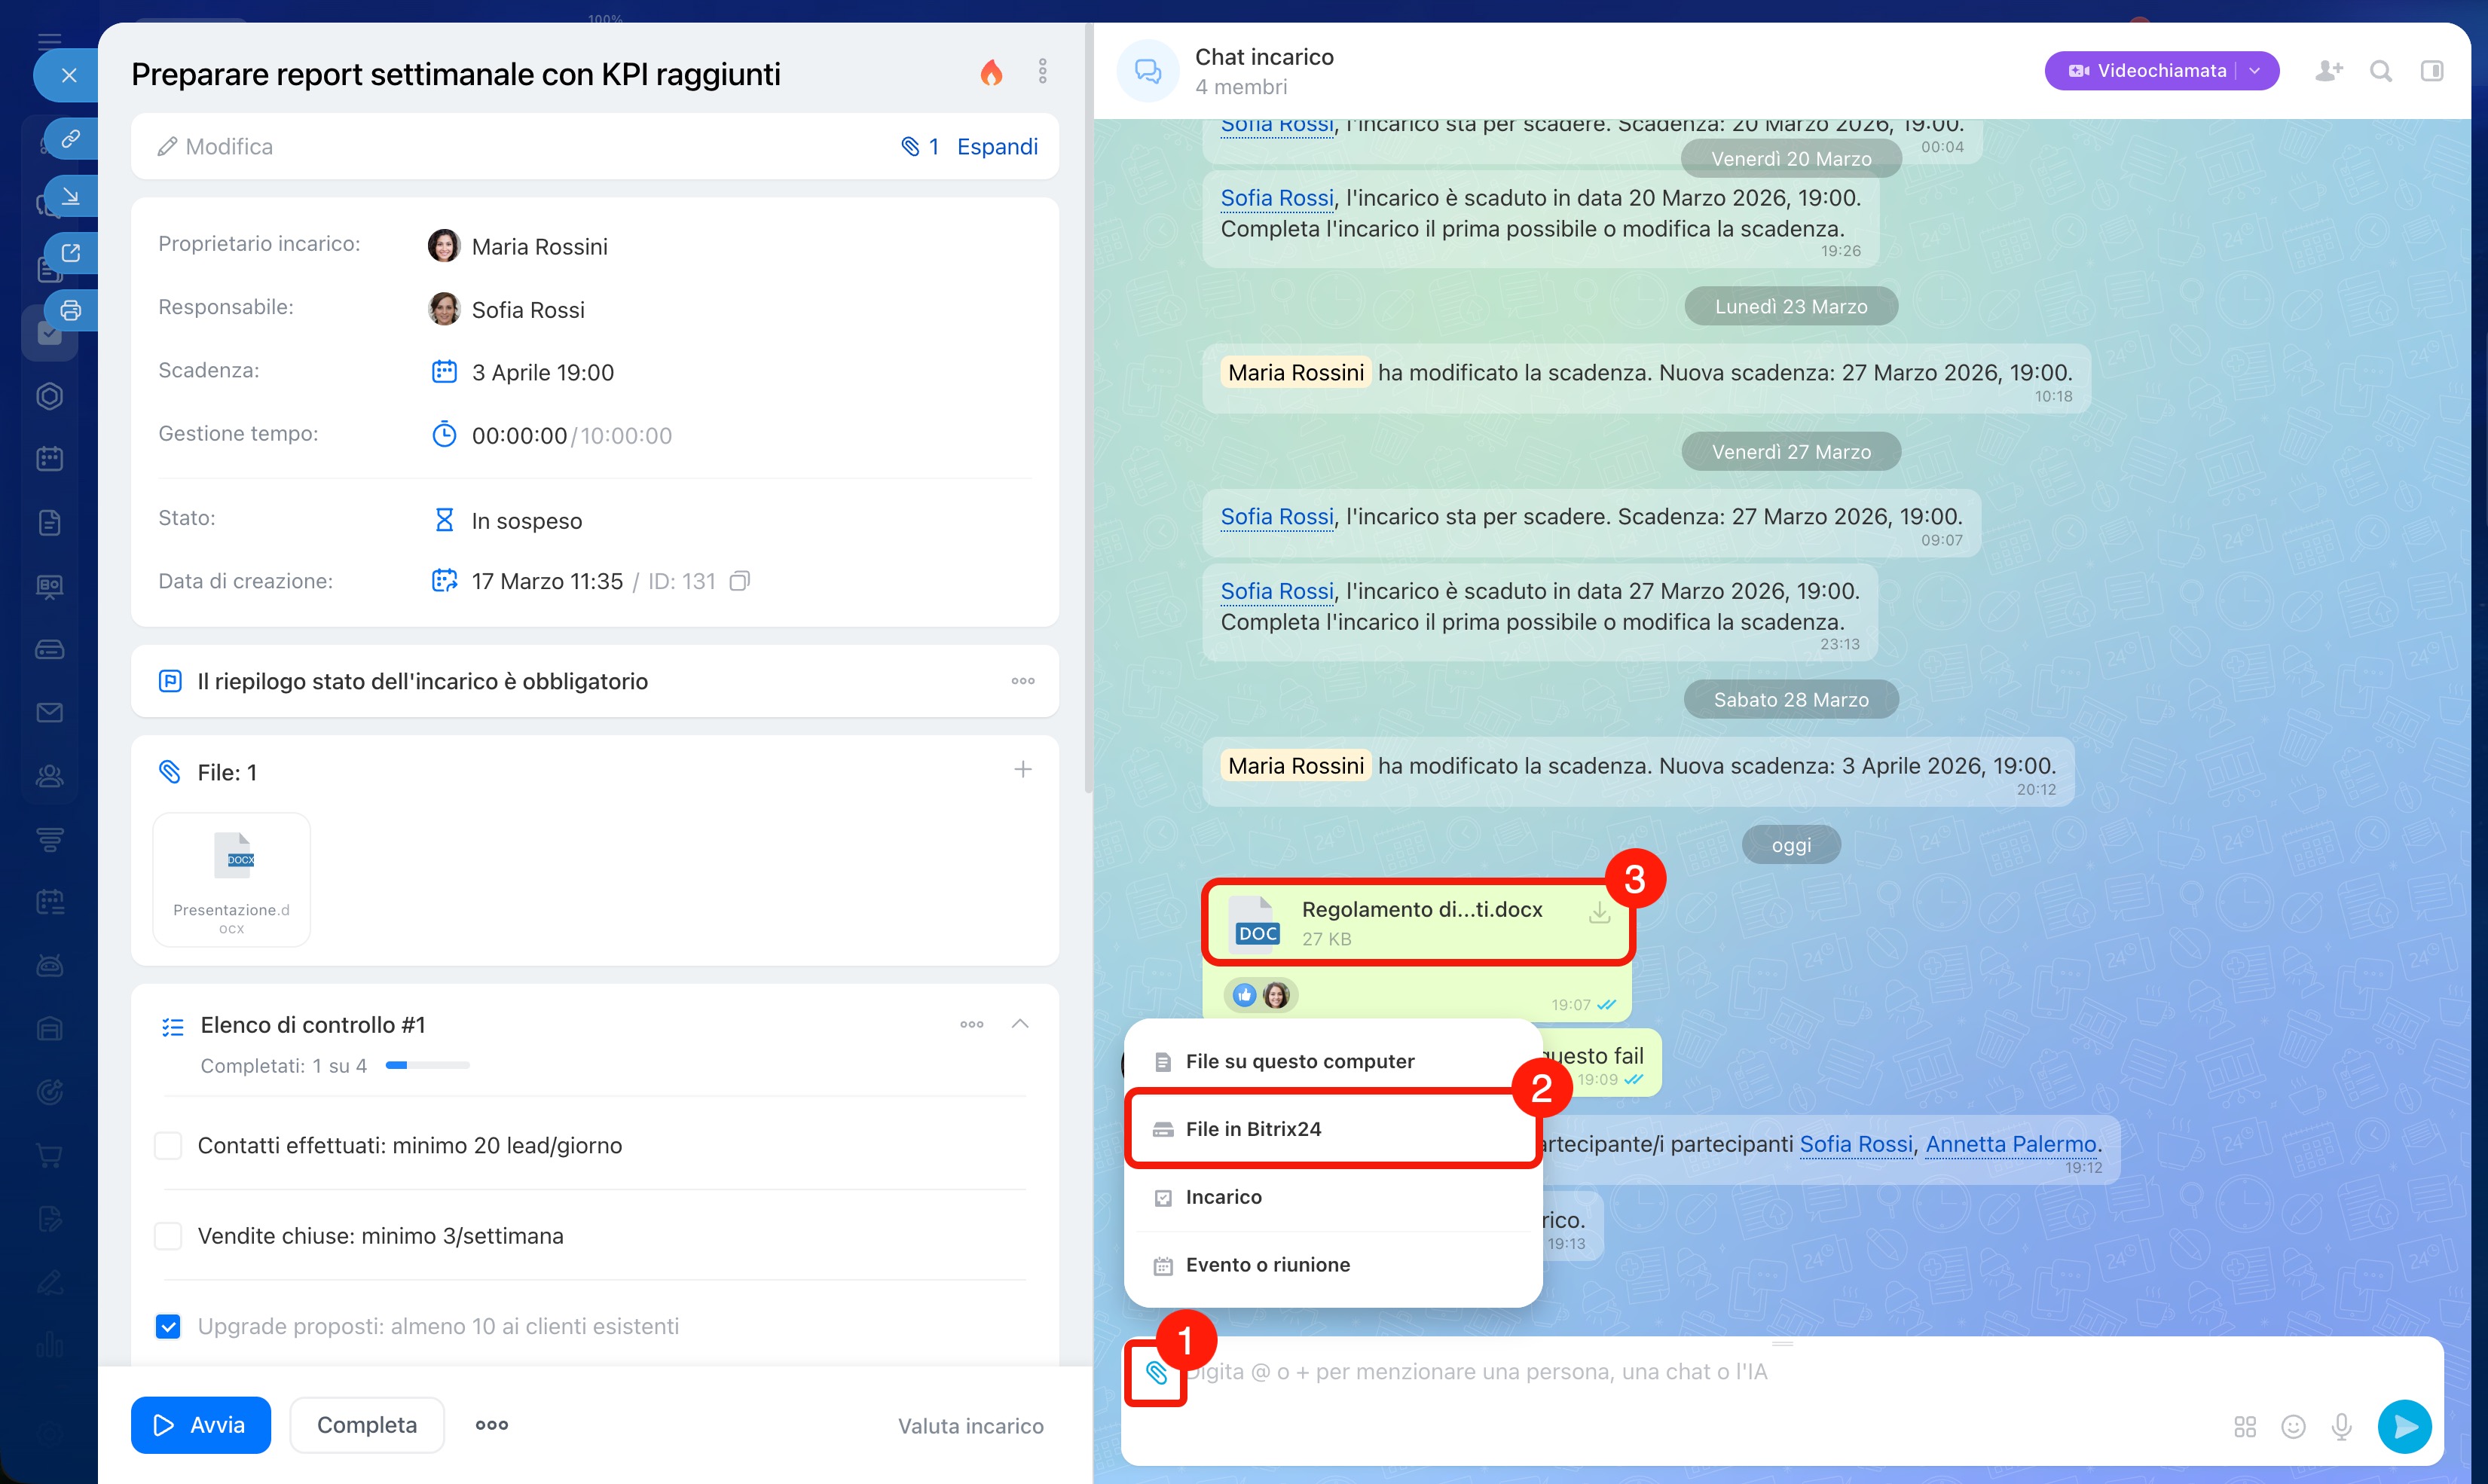Check 'Vendite chiuse: minimo 3/settimana' box
Image resolution: width=2488 pixels, height=1484 pixels.
tap(168, 1236)
